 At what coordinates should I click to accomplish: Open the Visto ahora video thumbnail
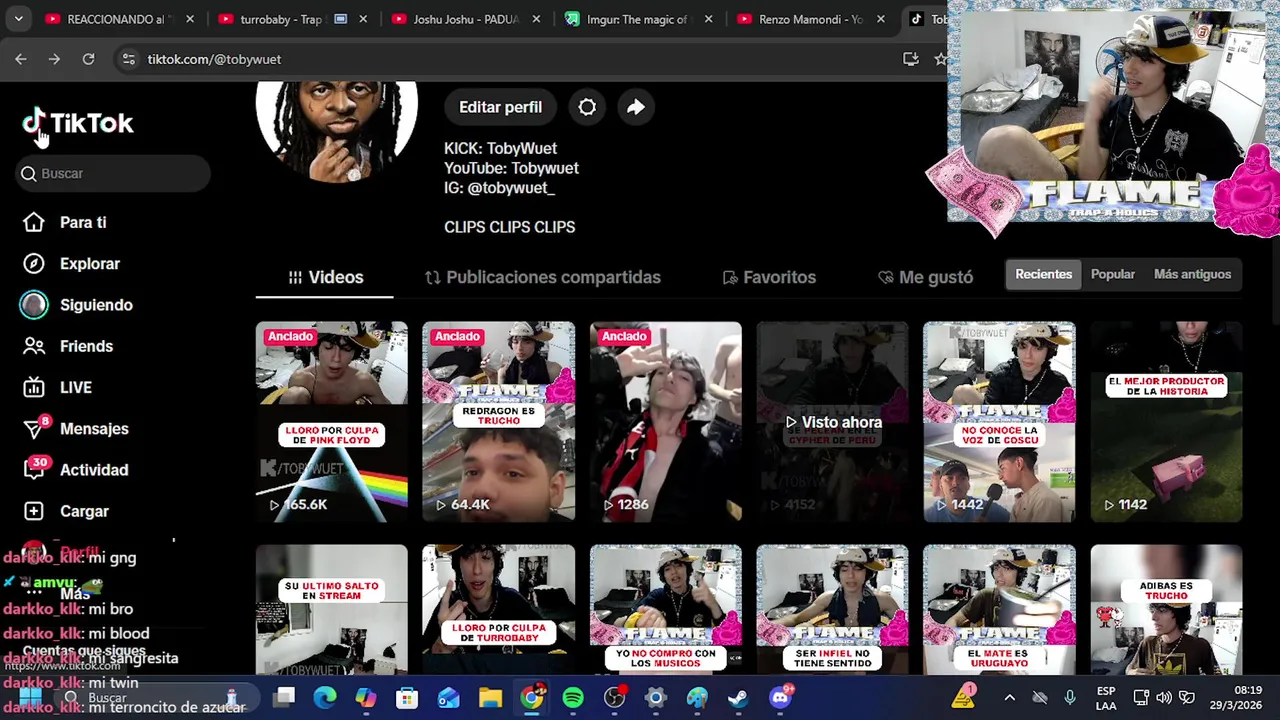(833, 422)
